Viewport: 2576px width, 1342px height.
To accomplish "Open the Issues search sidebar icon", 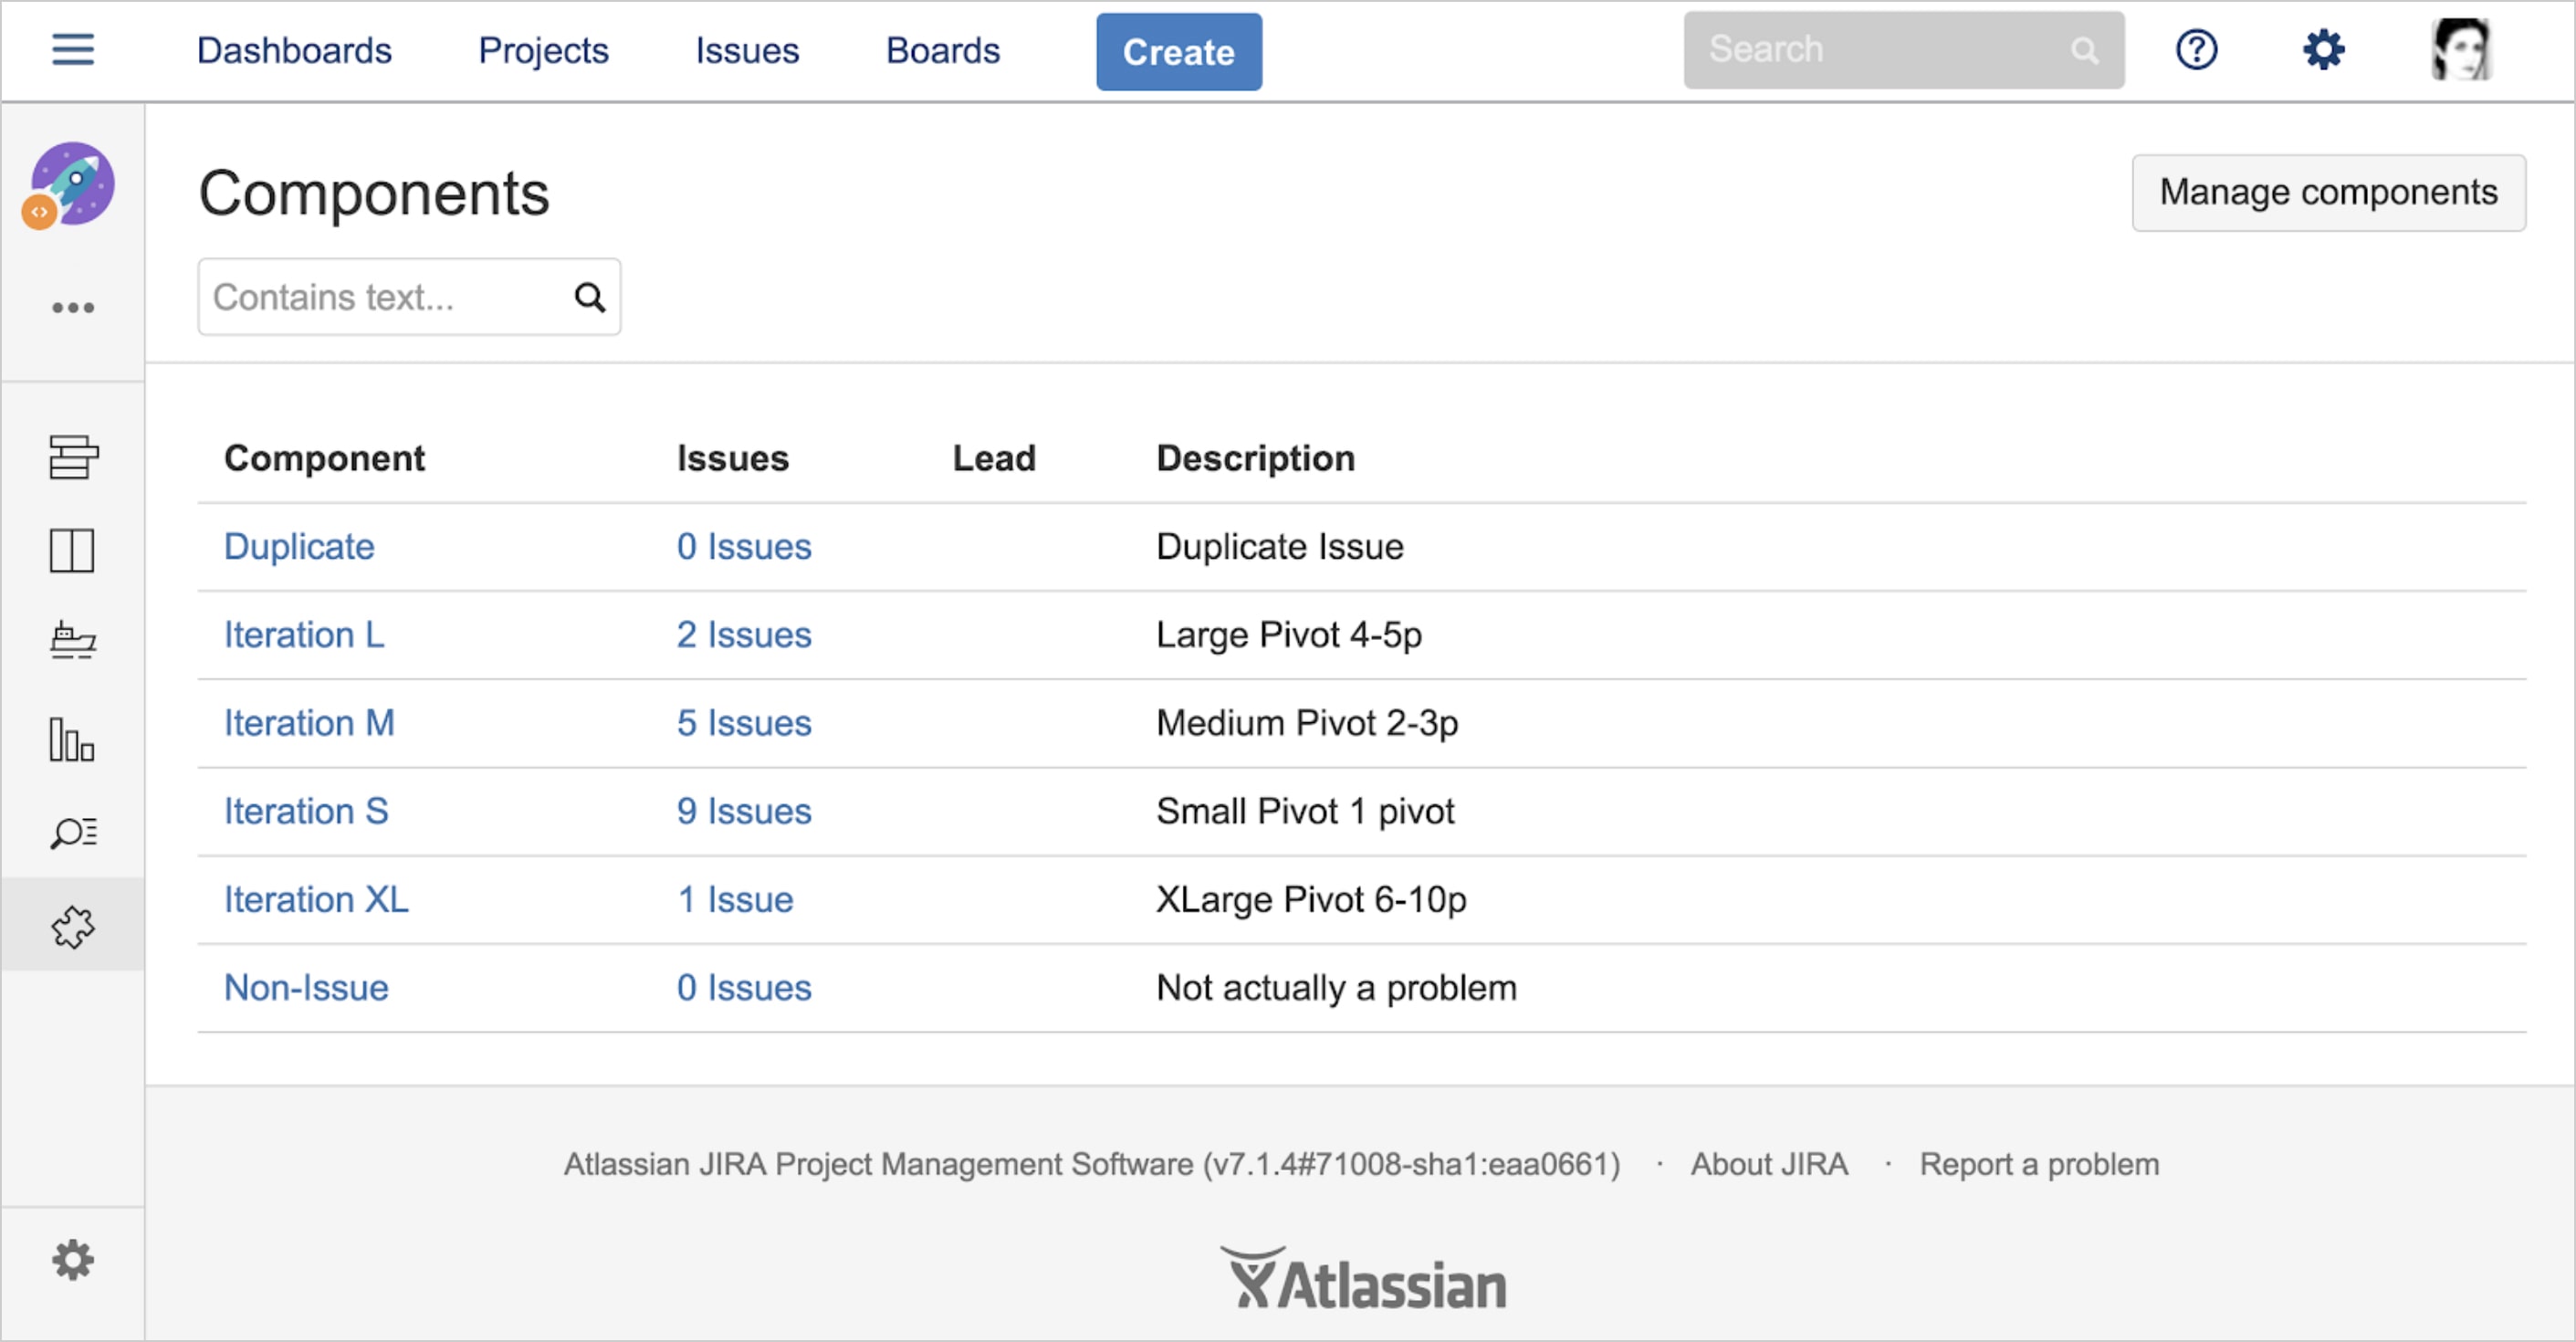I will (x=73, y=832).
